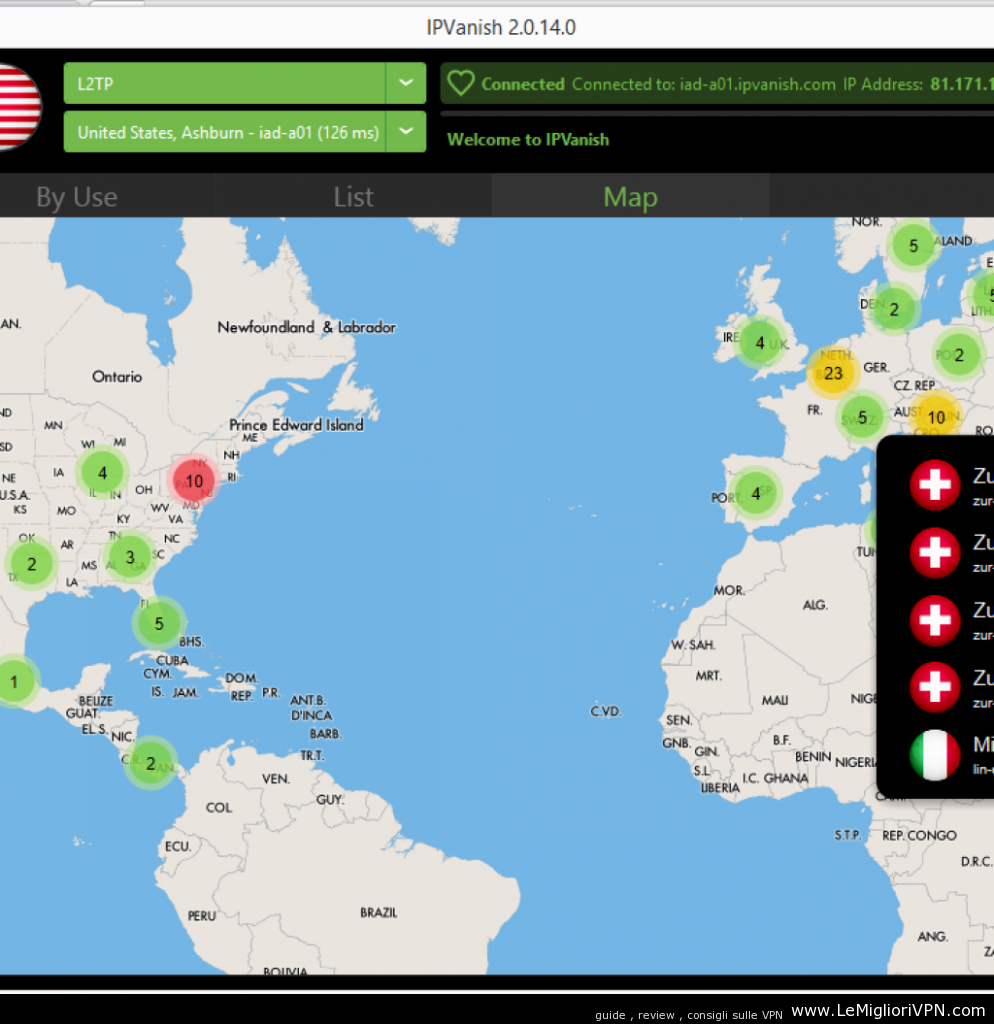Click the "MALI" map label

pyautogui.click(x=775, y=700)
